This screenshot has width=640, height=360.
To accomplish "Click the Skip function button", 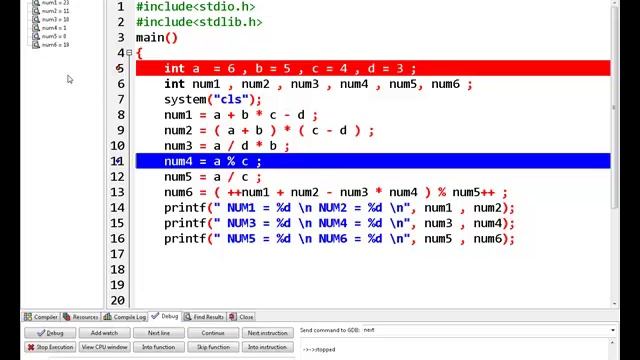I will [213, 347].
